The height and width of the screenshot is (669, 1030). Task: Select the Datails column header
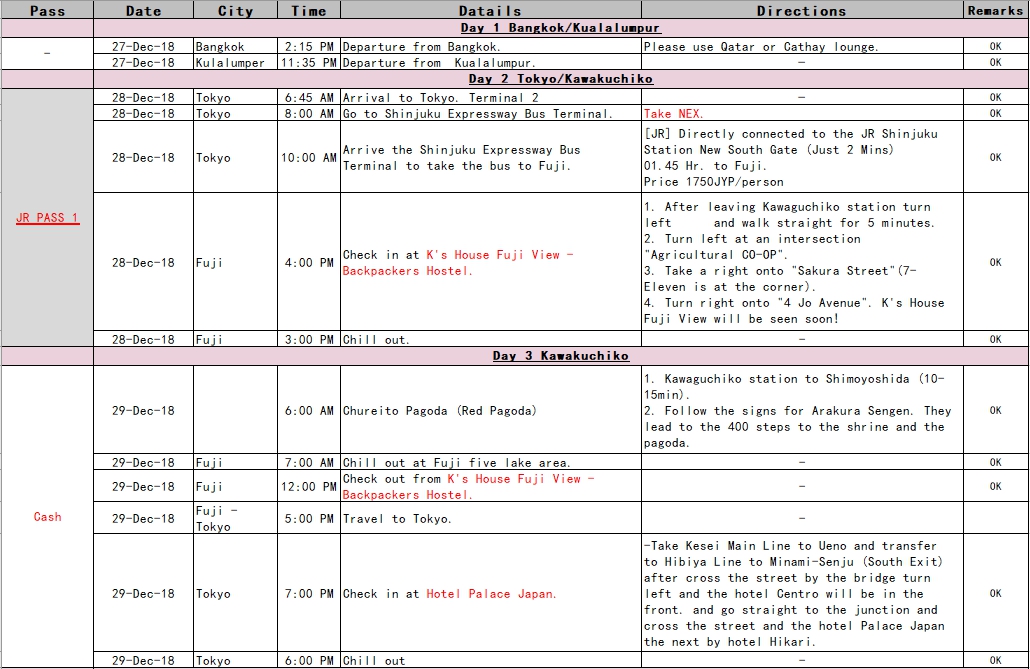[x=491, y=11]
